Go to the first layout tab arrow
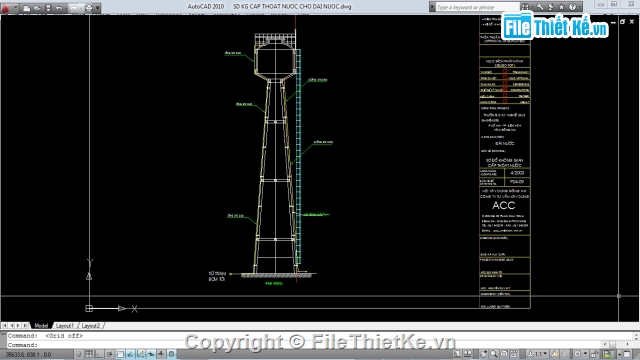The image size is (640, 360). 4,326
